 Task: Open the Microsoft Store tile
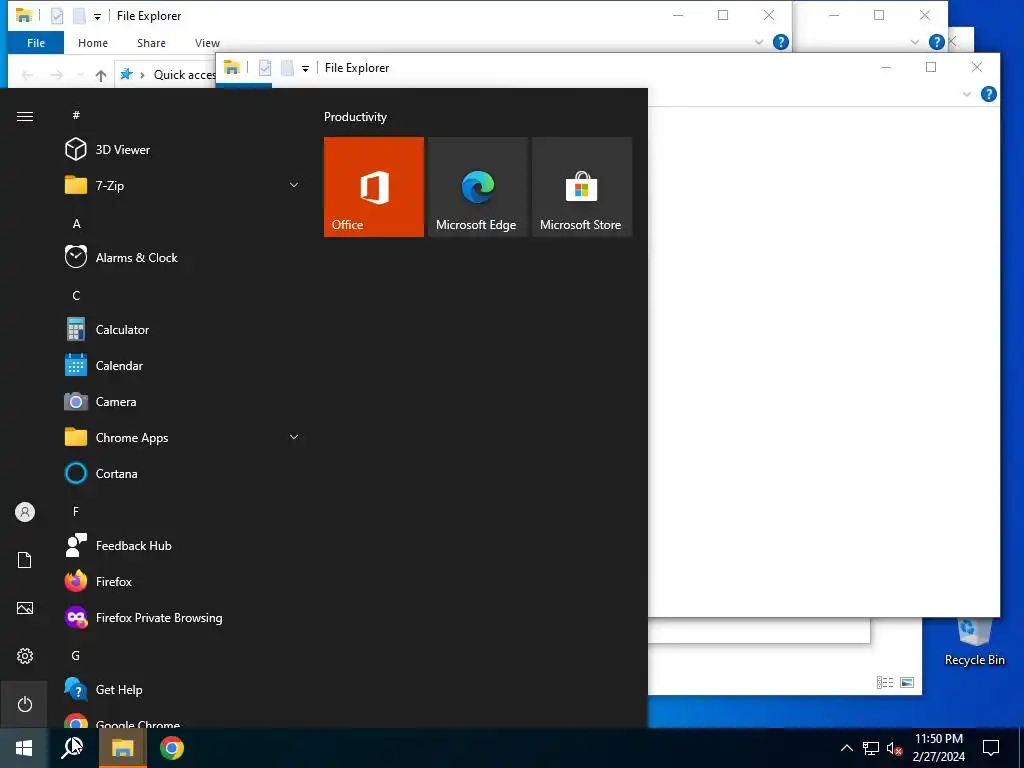(x=582, y=187)
